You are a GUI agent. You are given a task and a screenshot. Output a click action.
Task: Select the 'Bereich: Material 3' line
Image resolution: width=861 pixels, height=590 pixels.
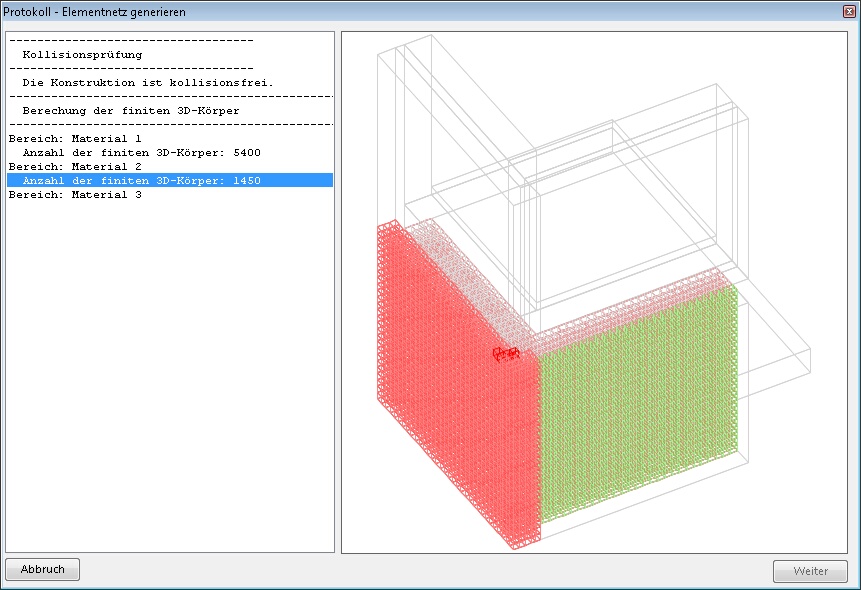[x=170, y=194]
